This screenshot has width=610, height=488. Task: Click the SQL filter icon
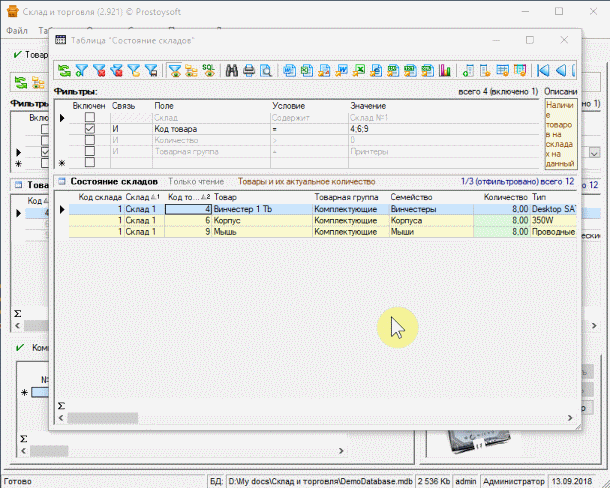click(208, 70)
